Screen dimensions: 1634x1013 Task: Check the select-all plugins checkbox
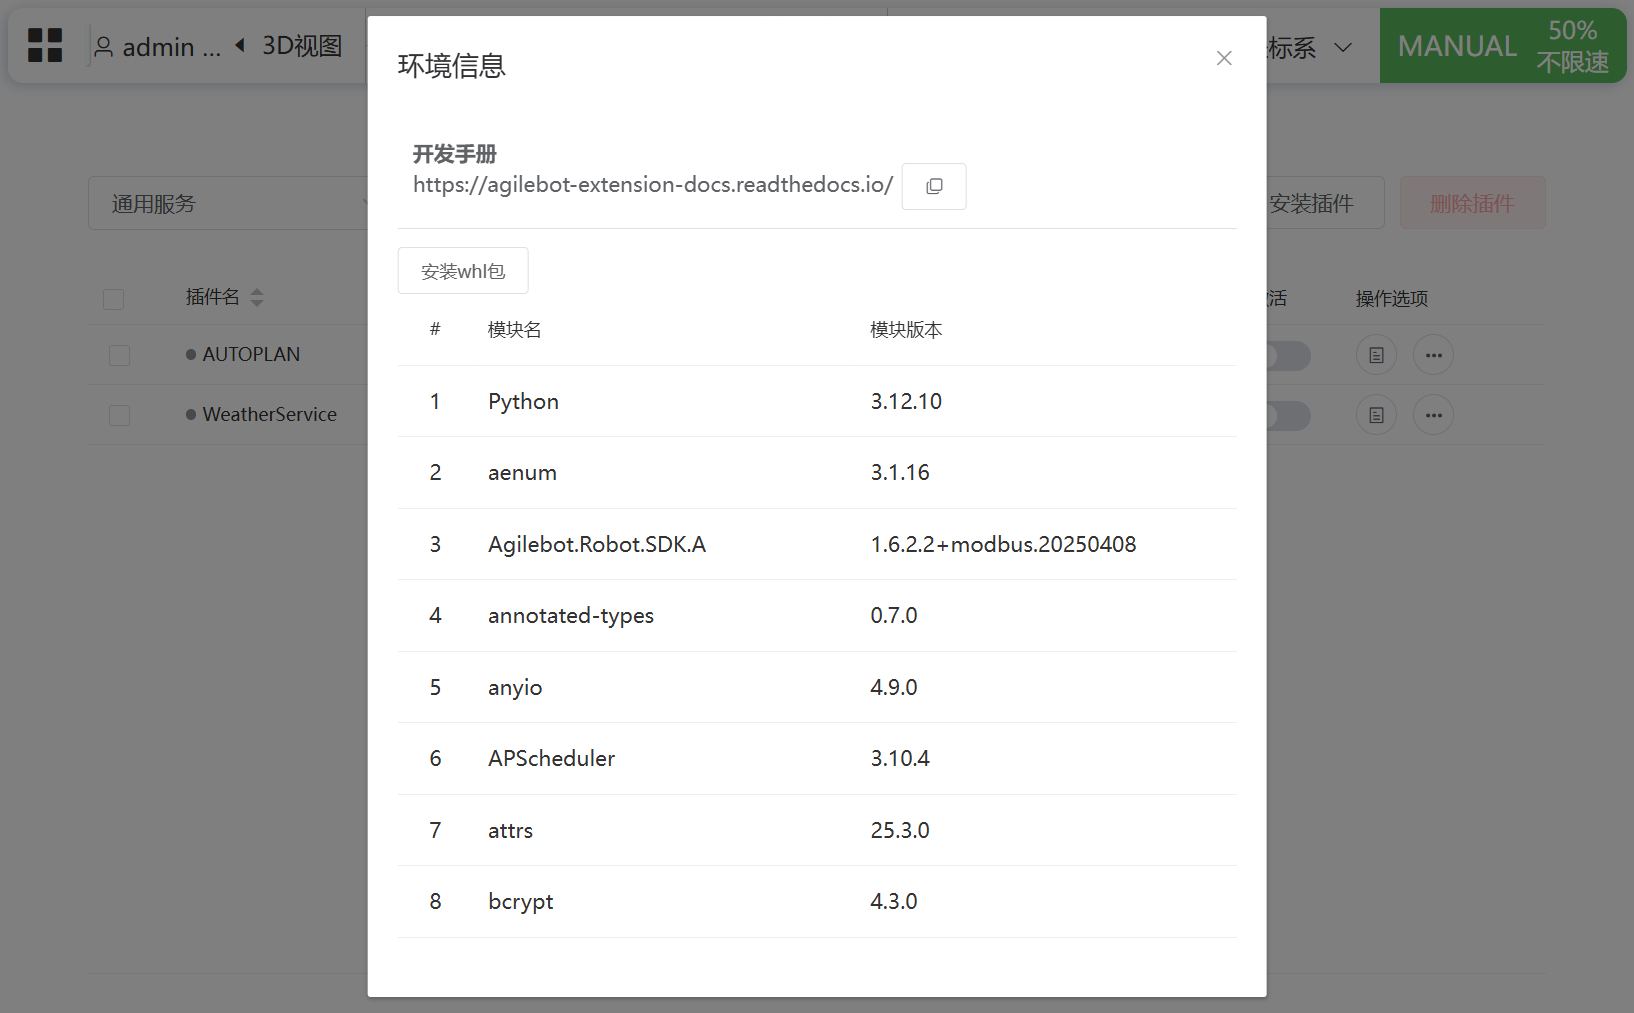114,299
